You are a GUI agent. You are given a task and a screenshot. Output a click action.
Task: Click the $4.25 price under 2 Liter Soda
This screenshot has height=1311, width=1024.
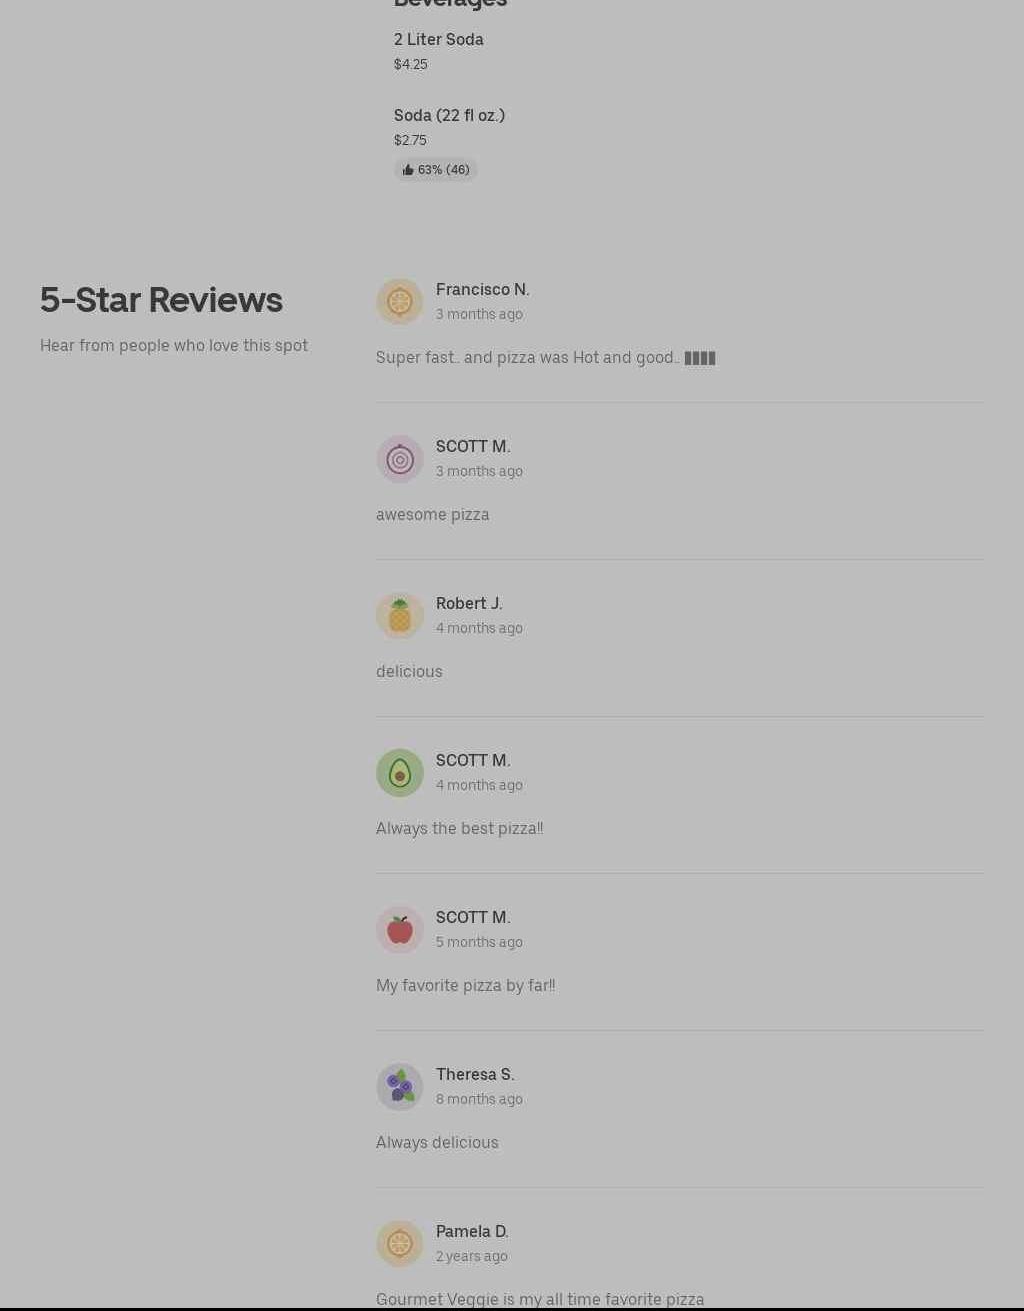pos(411,64)
